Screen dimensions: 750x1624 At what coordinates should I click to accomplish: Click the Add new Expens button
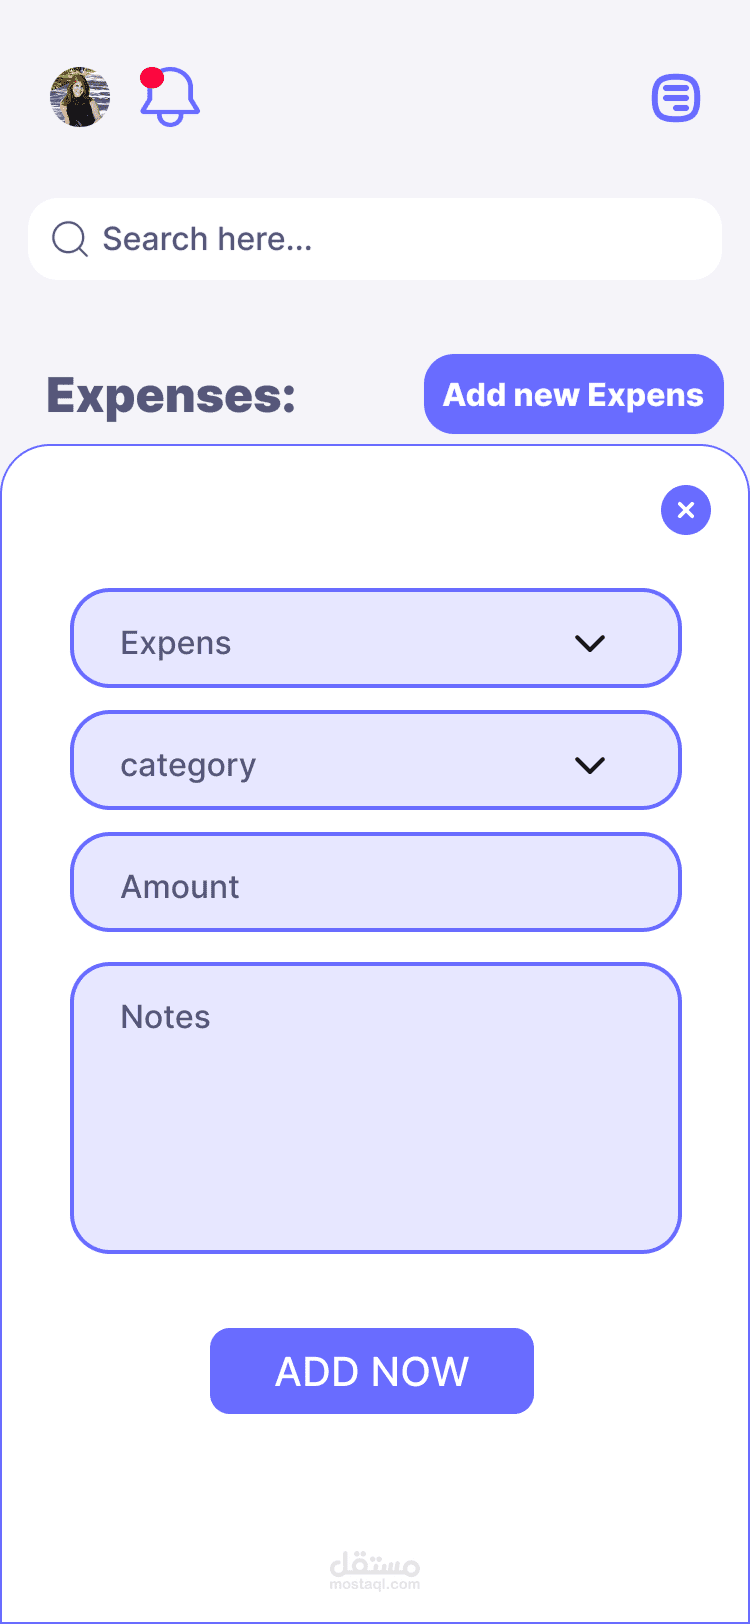[574, 394]
